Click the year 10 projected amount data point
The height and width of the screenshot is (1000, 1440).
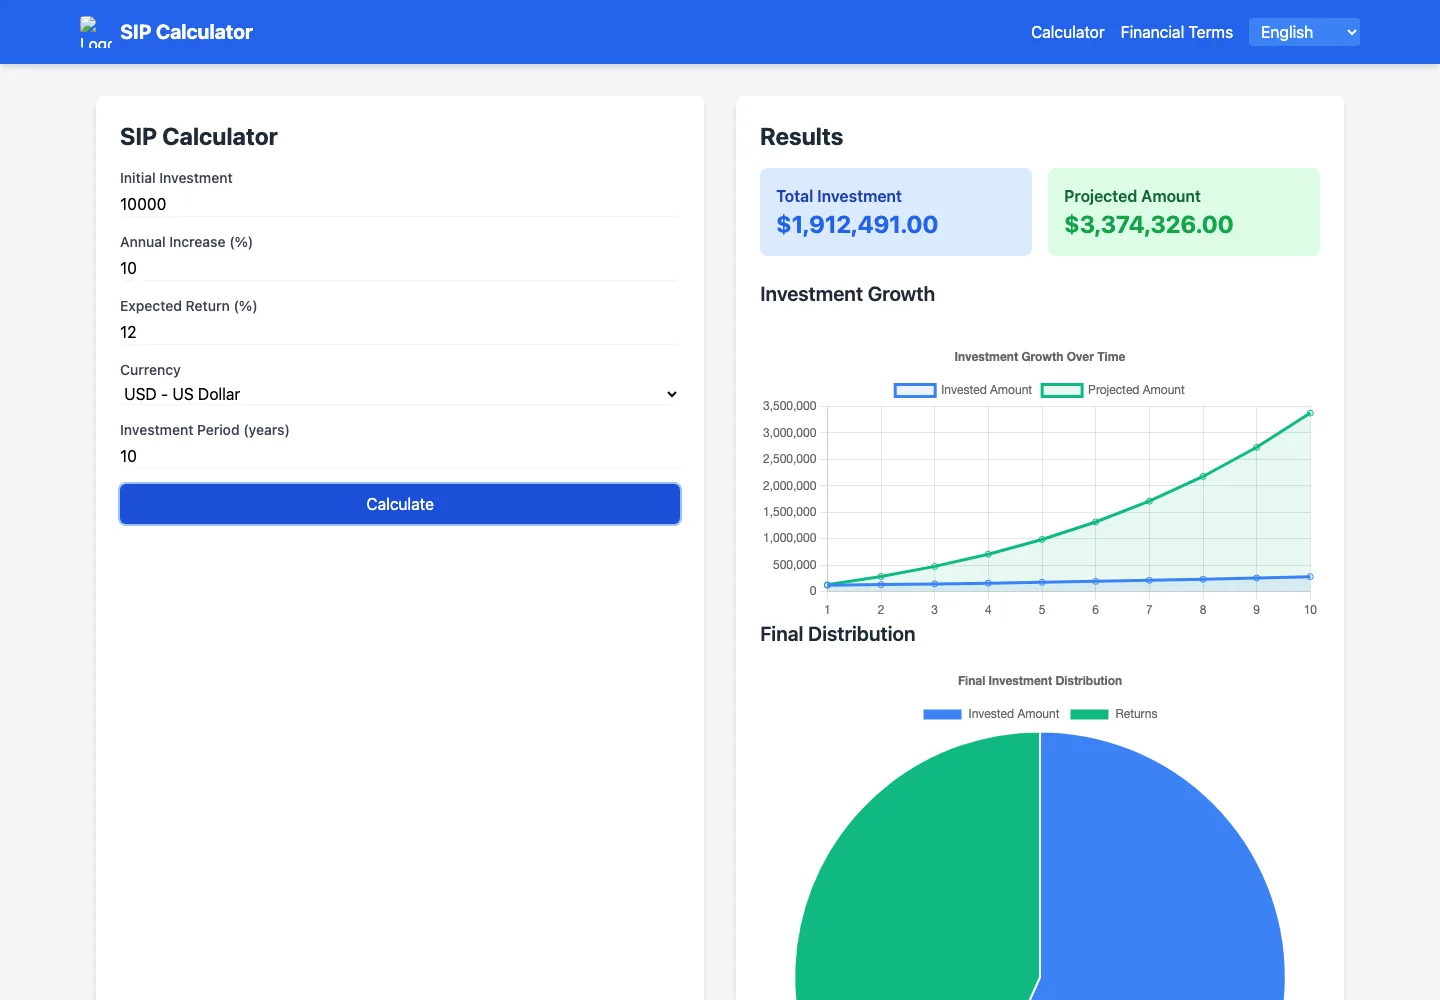point(1310,413)
